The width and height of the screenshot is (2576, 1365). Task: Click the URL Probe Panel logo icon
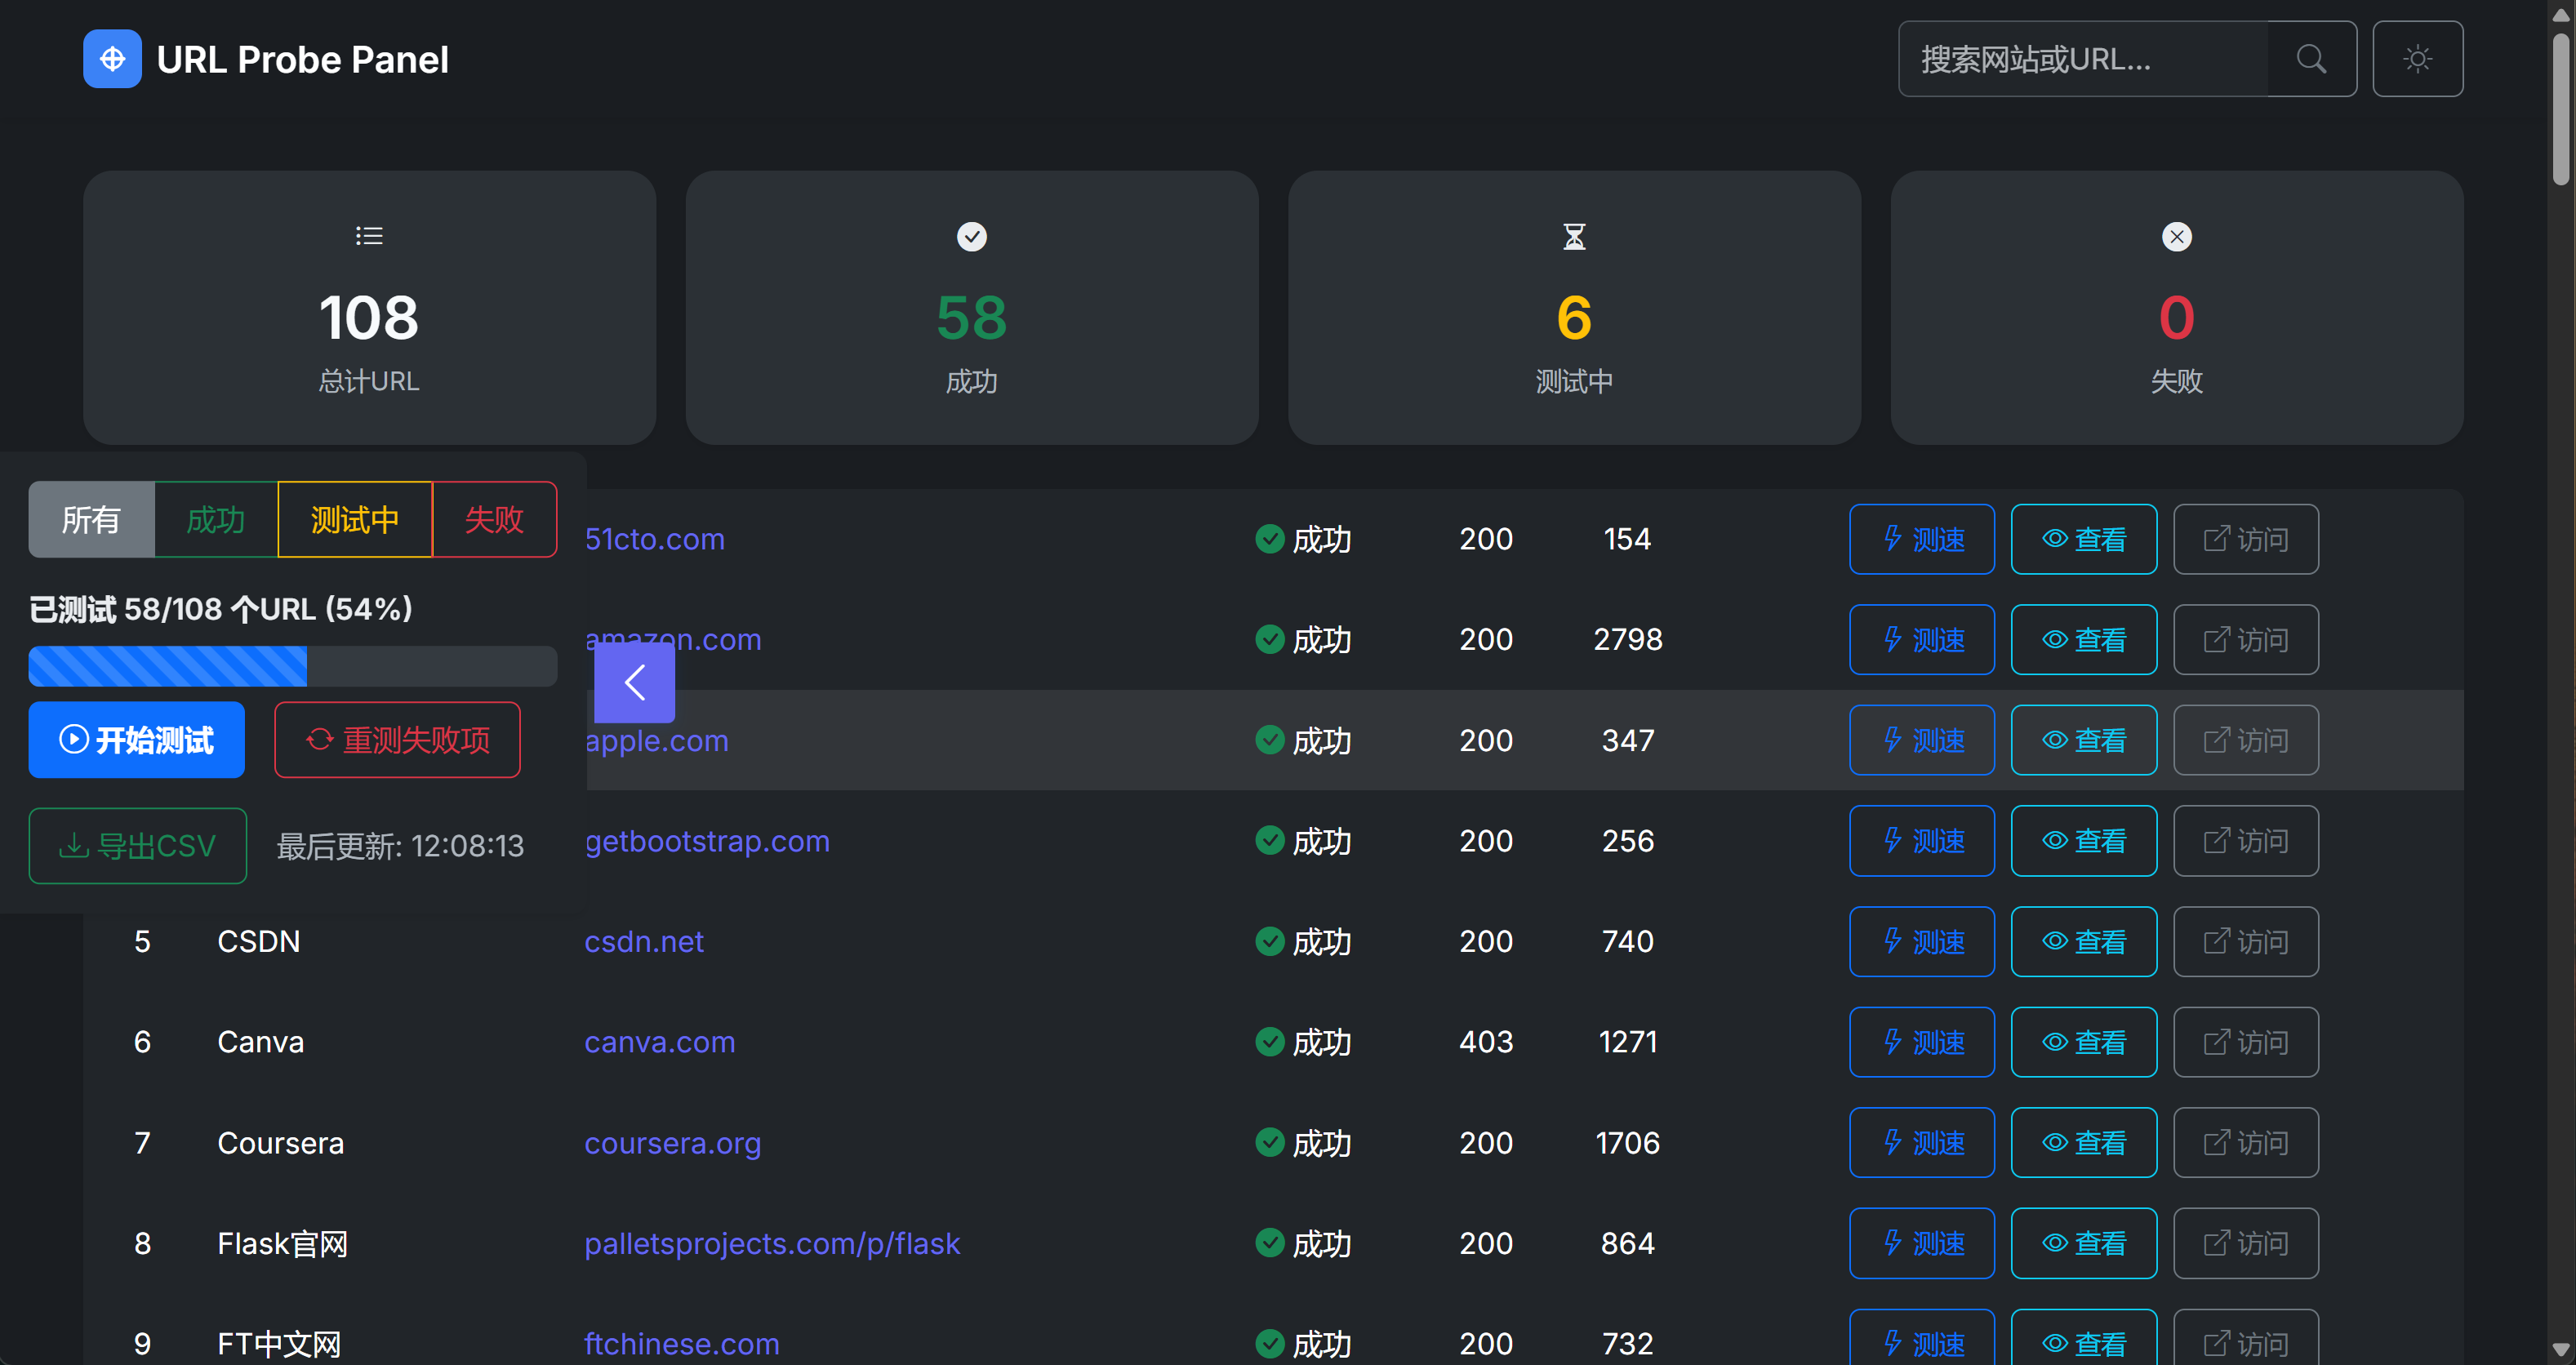coord(112,59)
